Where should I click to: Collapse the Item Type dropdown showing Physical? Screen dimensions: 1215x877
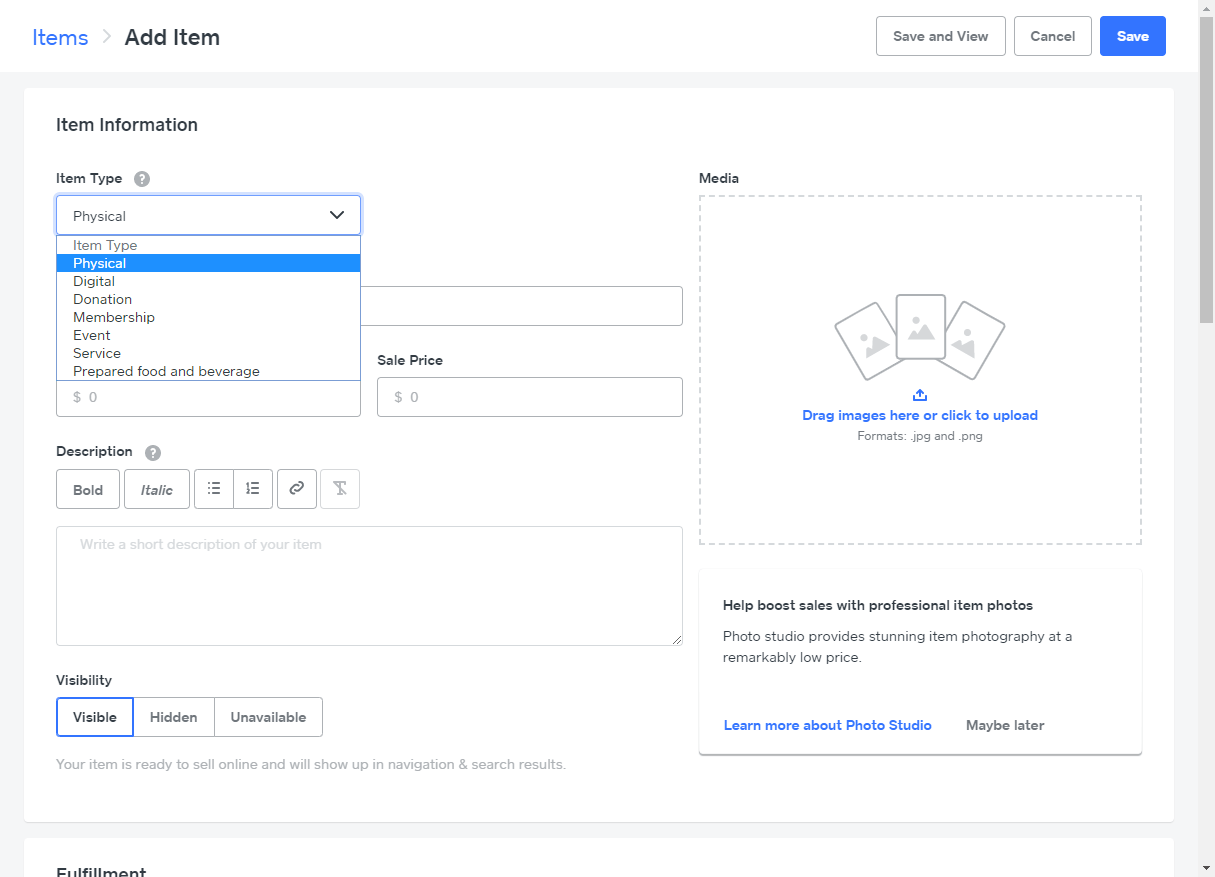click(208, 215)
